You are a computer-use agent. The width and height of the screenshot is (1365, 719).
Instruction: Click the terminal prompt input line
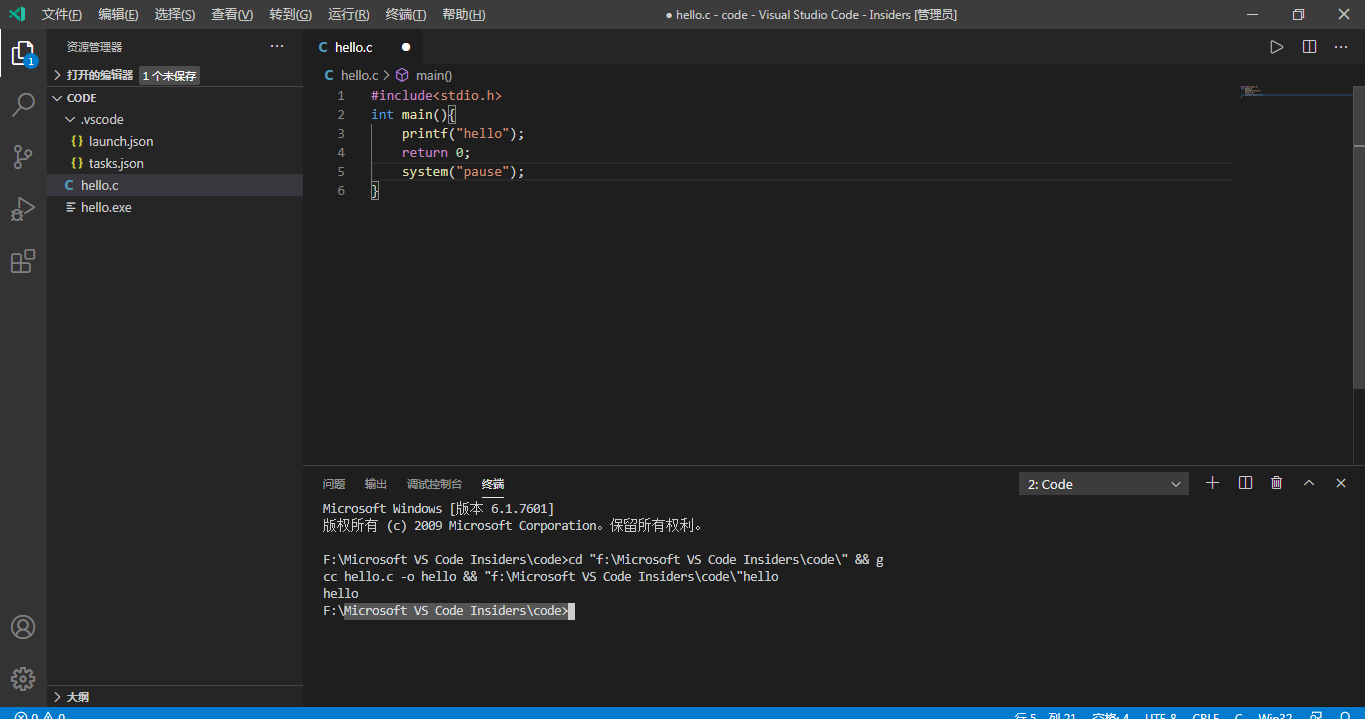click(x=449, y=611)
